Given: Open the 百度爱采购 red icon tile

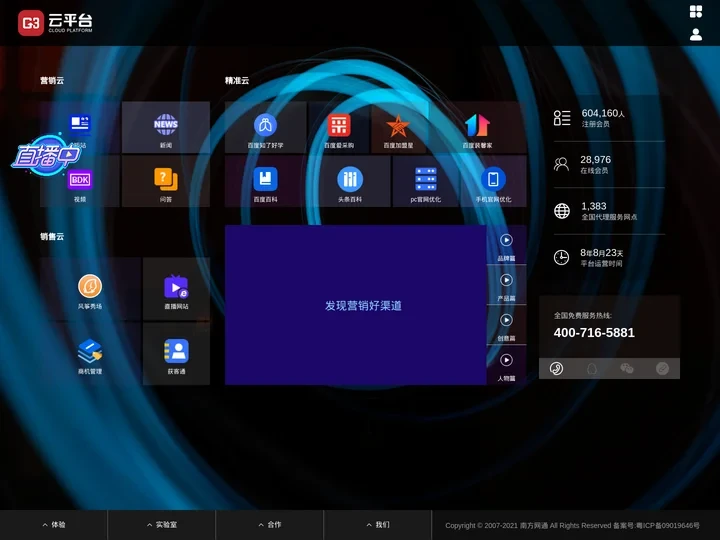Looking at the screenshot, I should [x=339, y=128].
